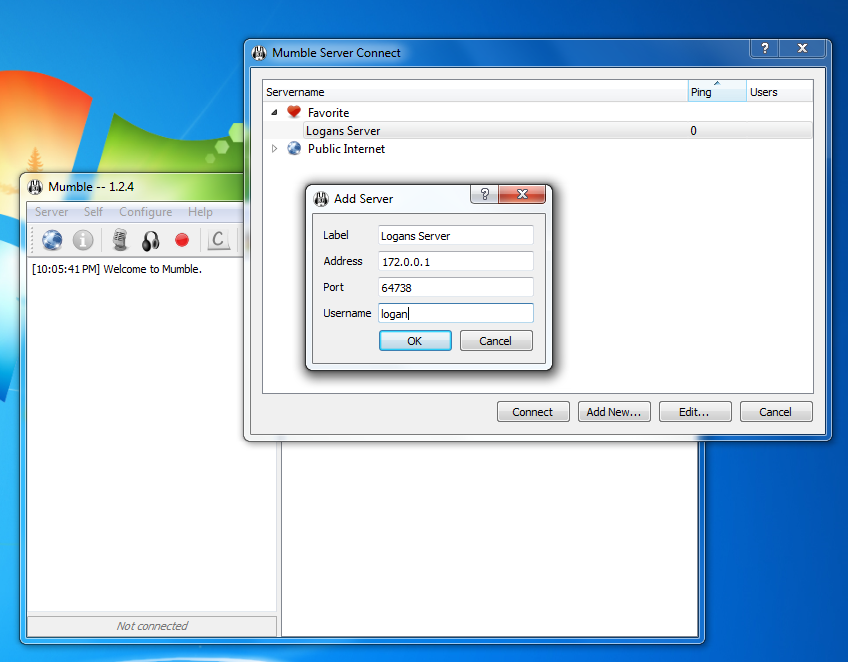Collapse the Favorite tree group

pyautogui.click(x=274, y=112)
